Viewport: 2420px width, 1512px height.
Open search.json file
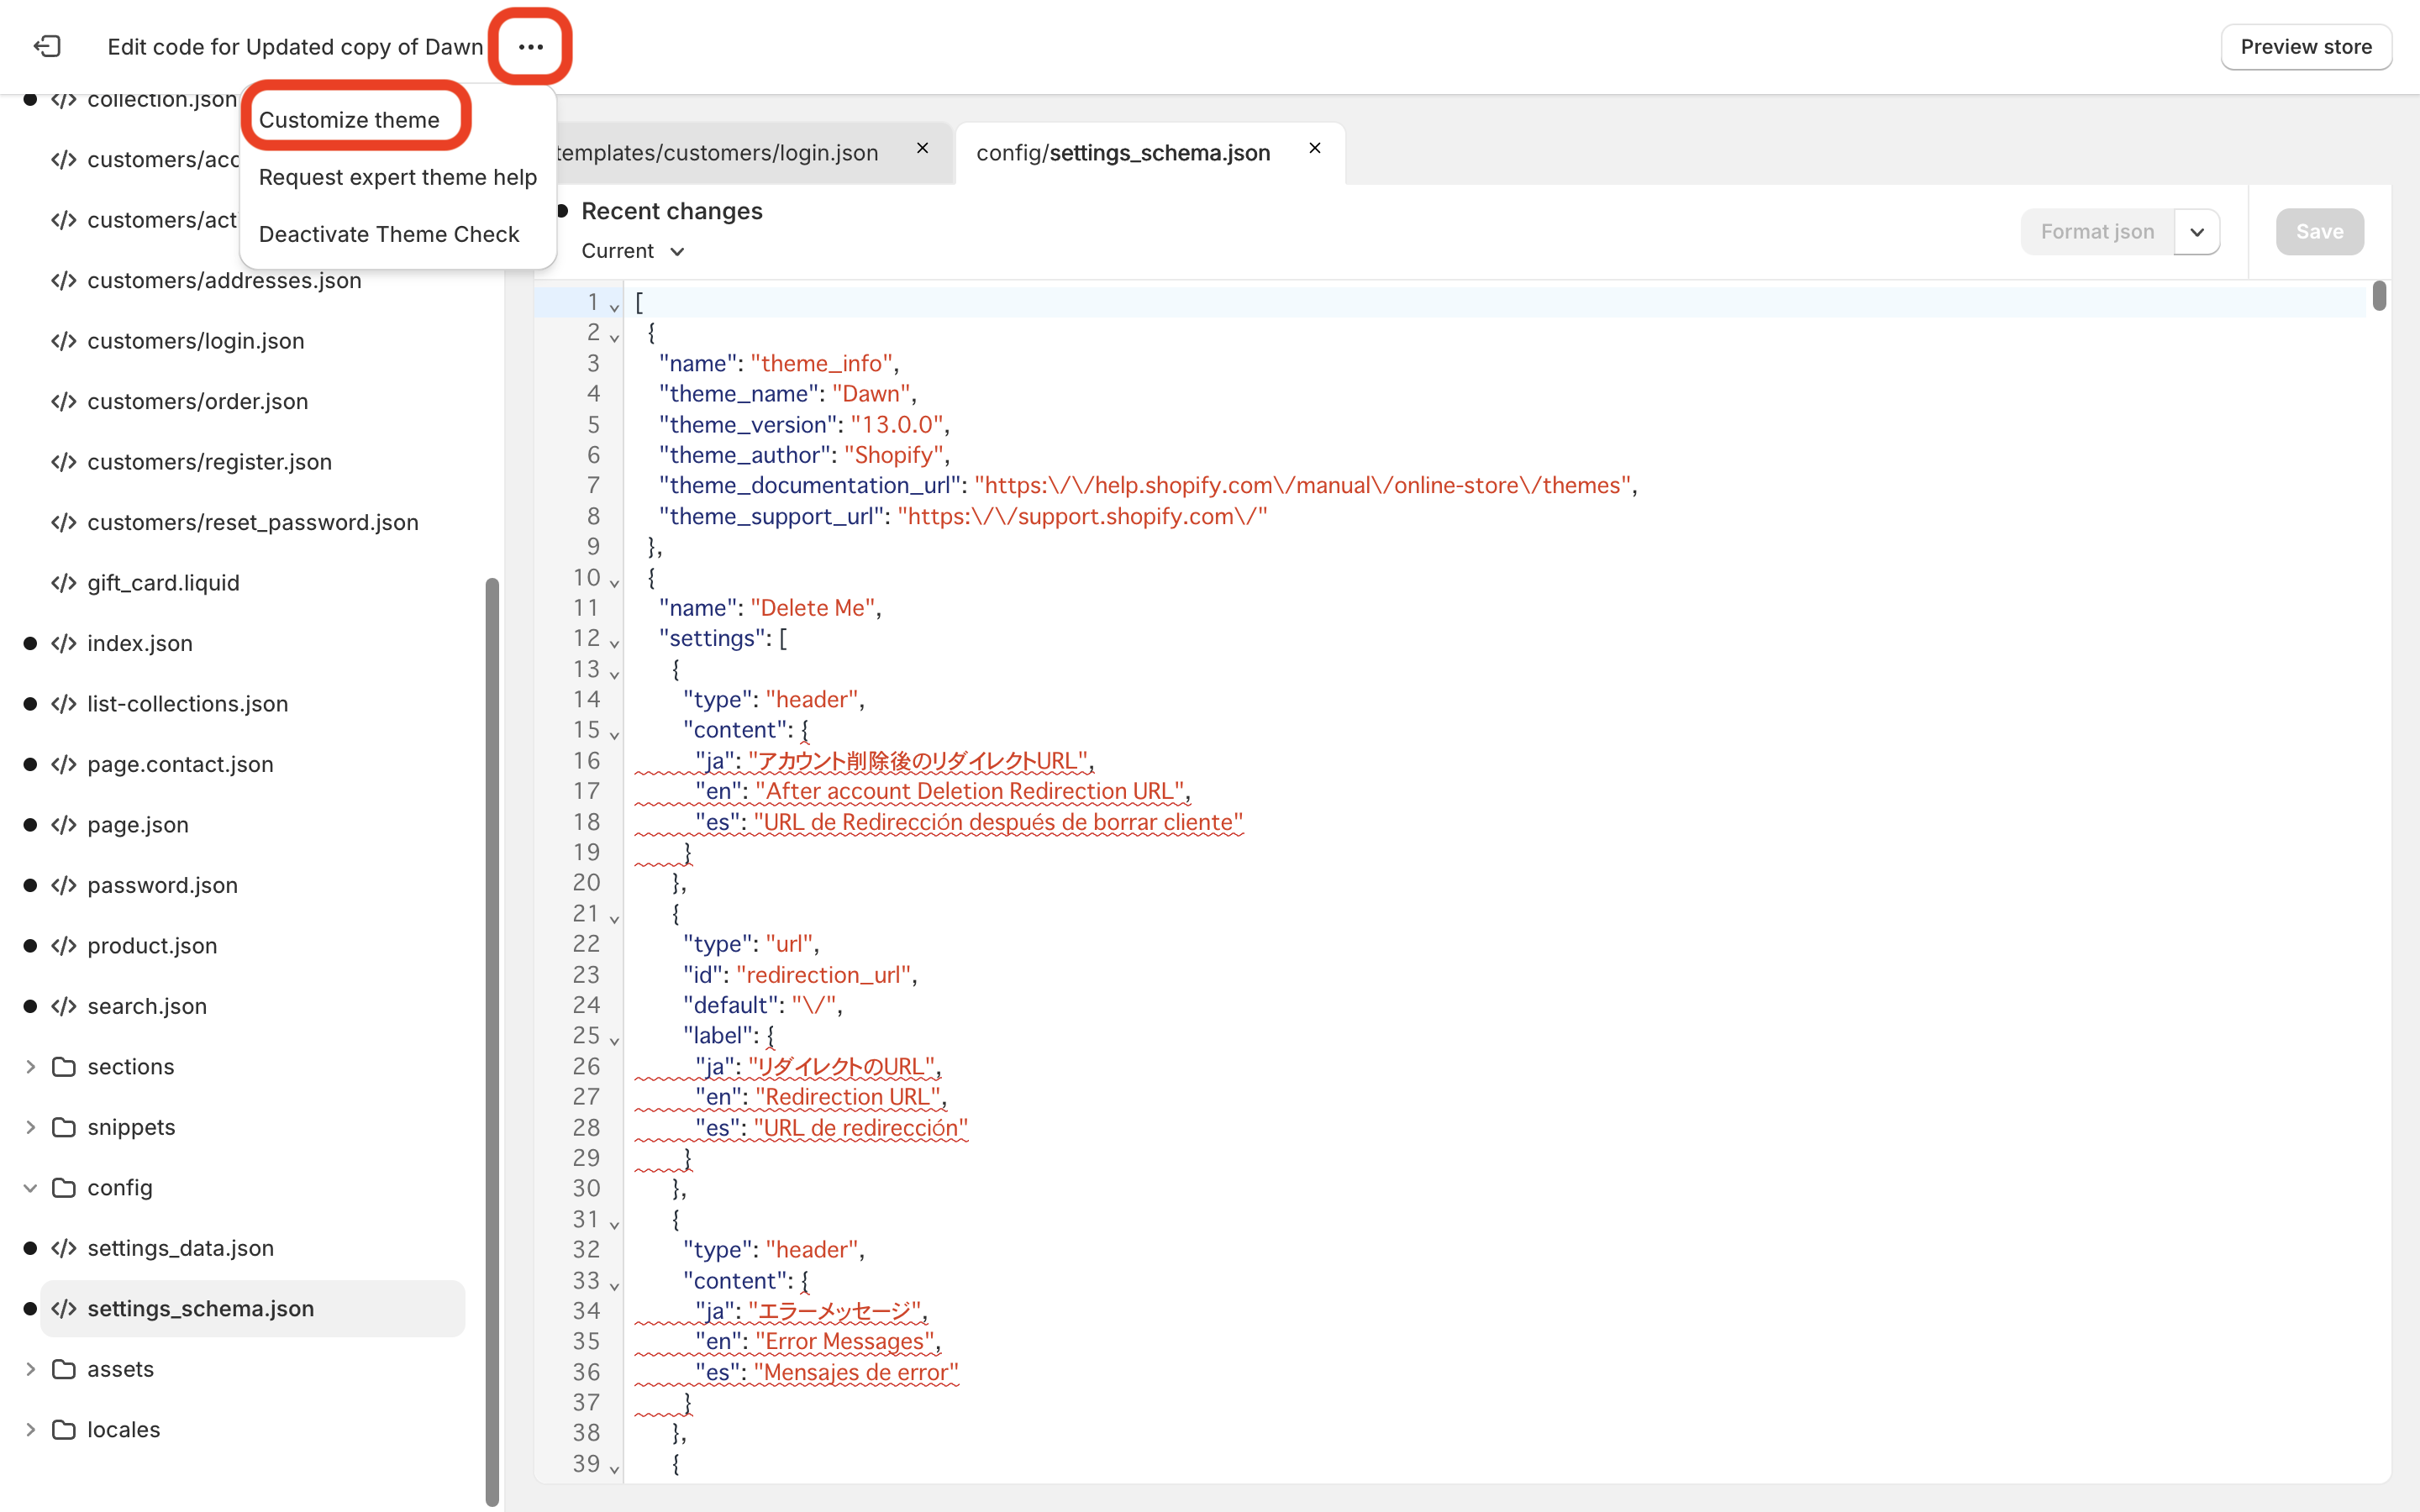[x=147, y=1006]
